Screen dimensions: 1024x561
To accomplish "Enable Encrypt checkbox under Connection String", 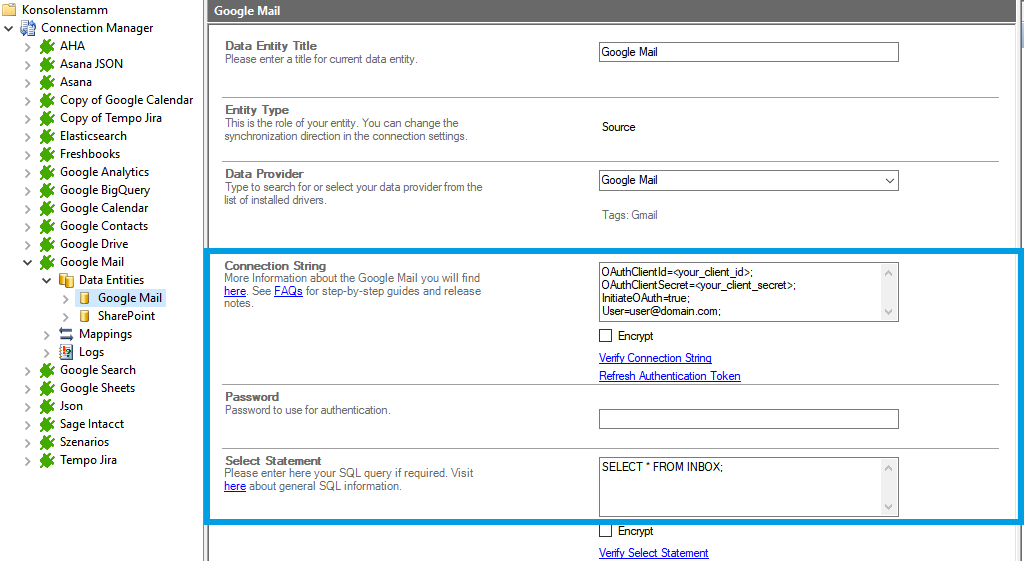I will [605, 336].
